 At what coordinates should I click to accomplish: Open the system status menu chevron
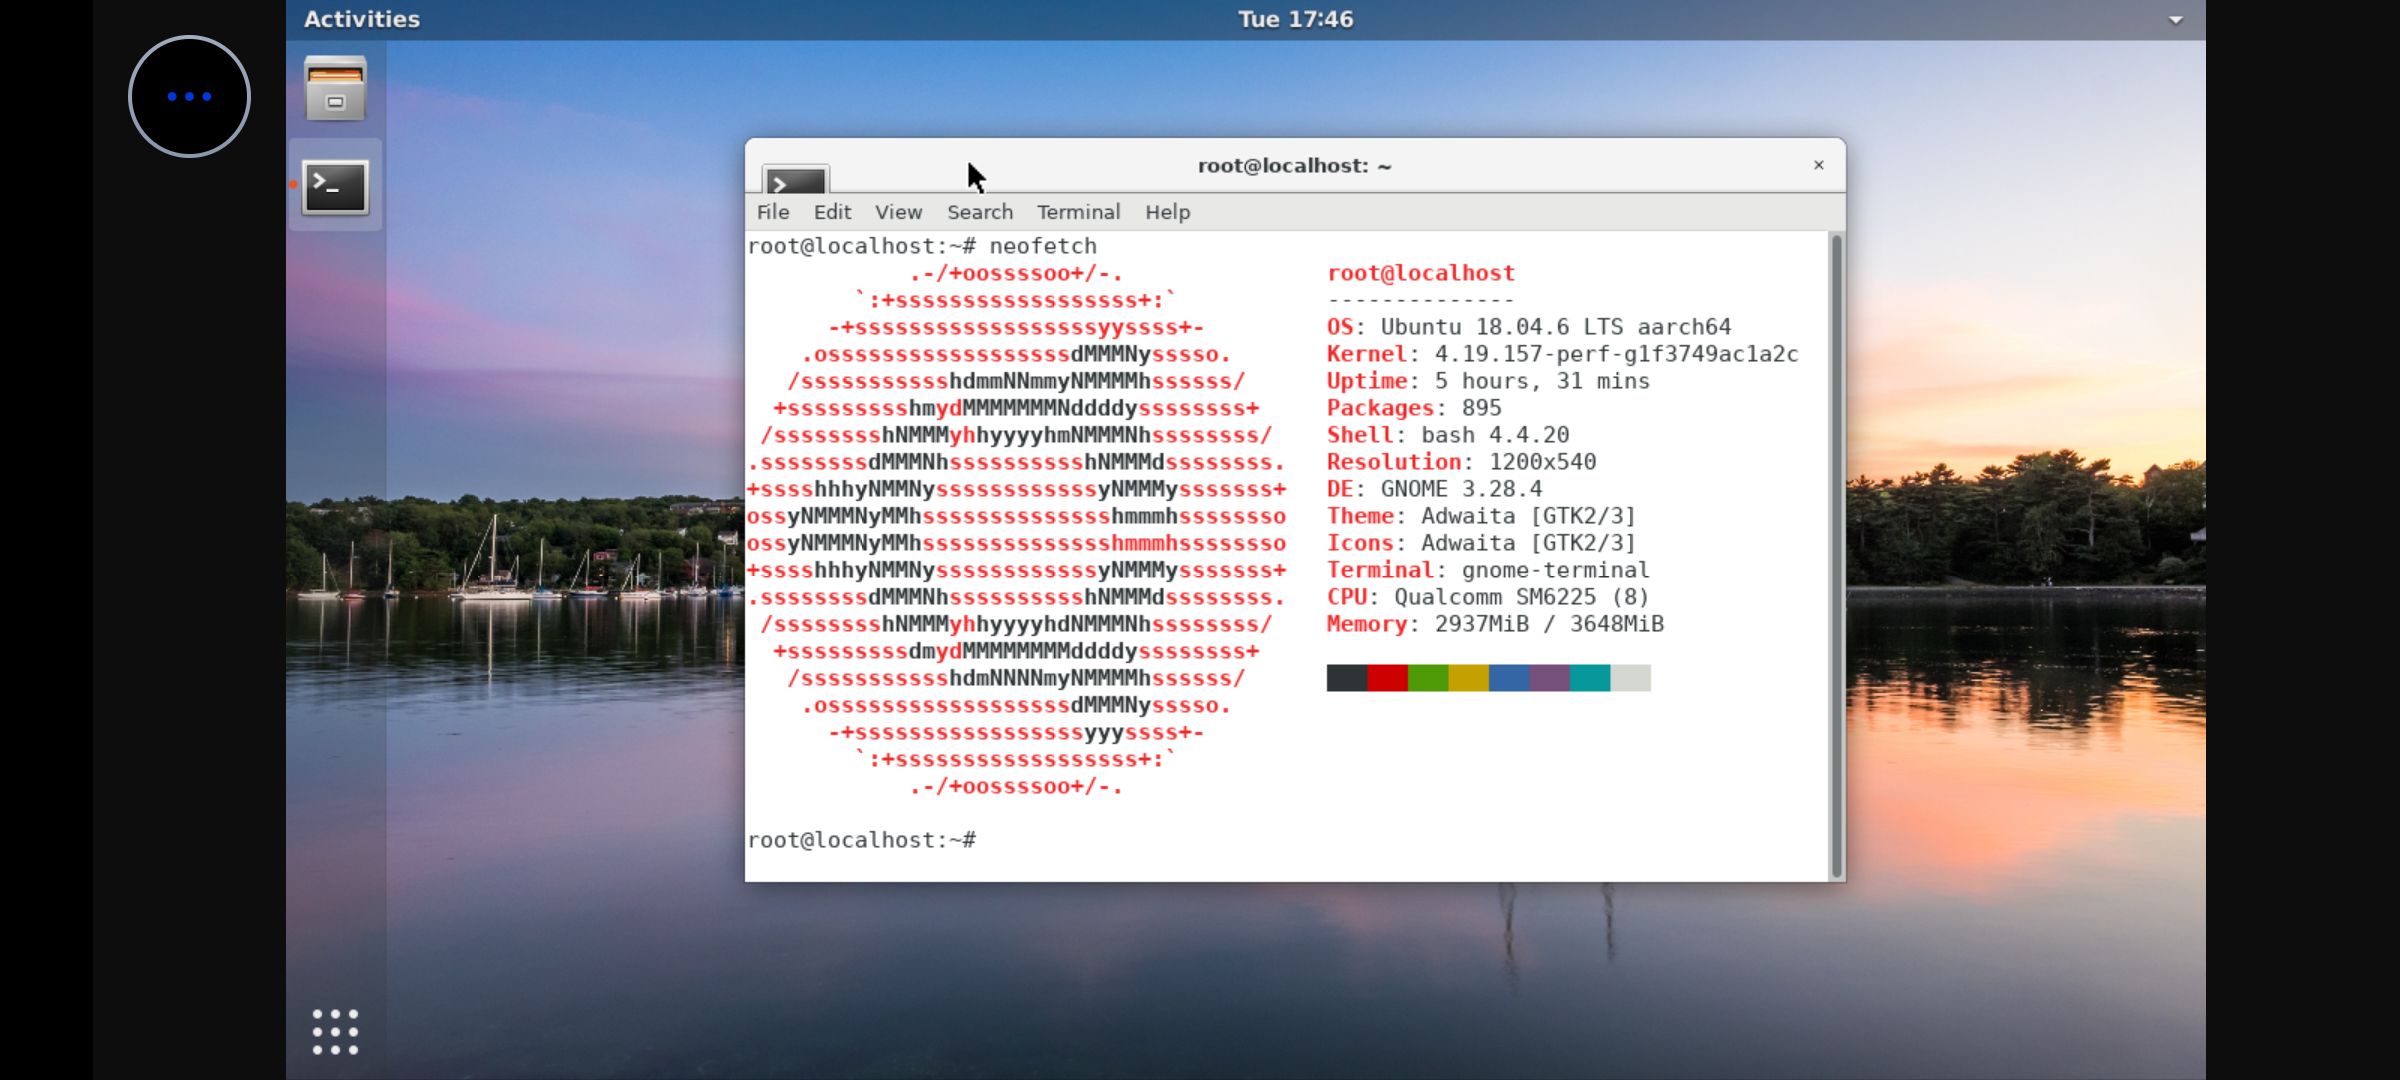click(x=2175, y=18)
